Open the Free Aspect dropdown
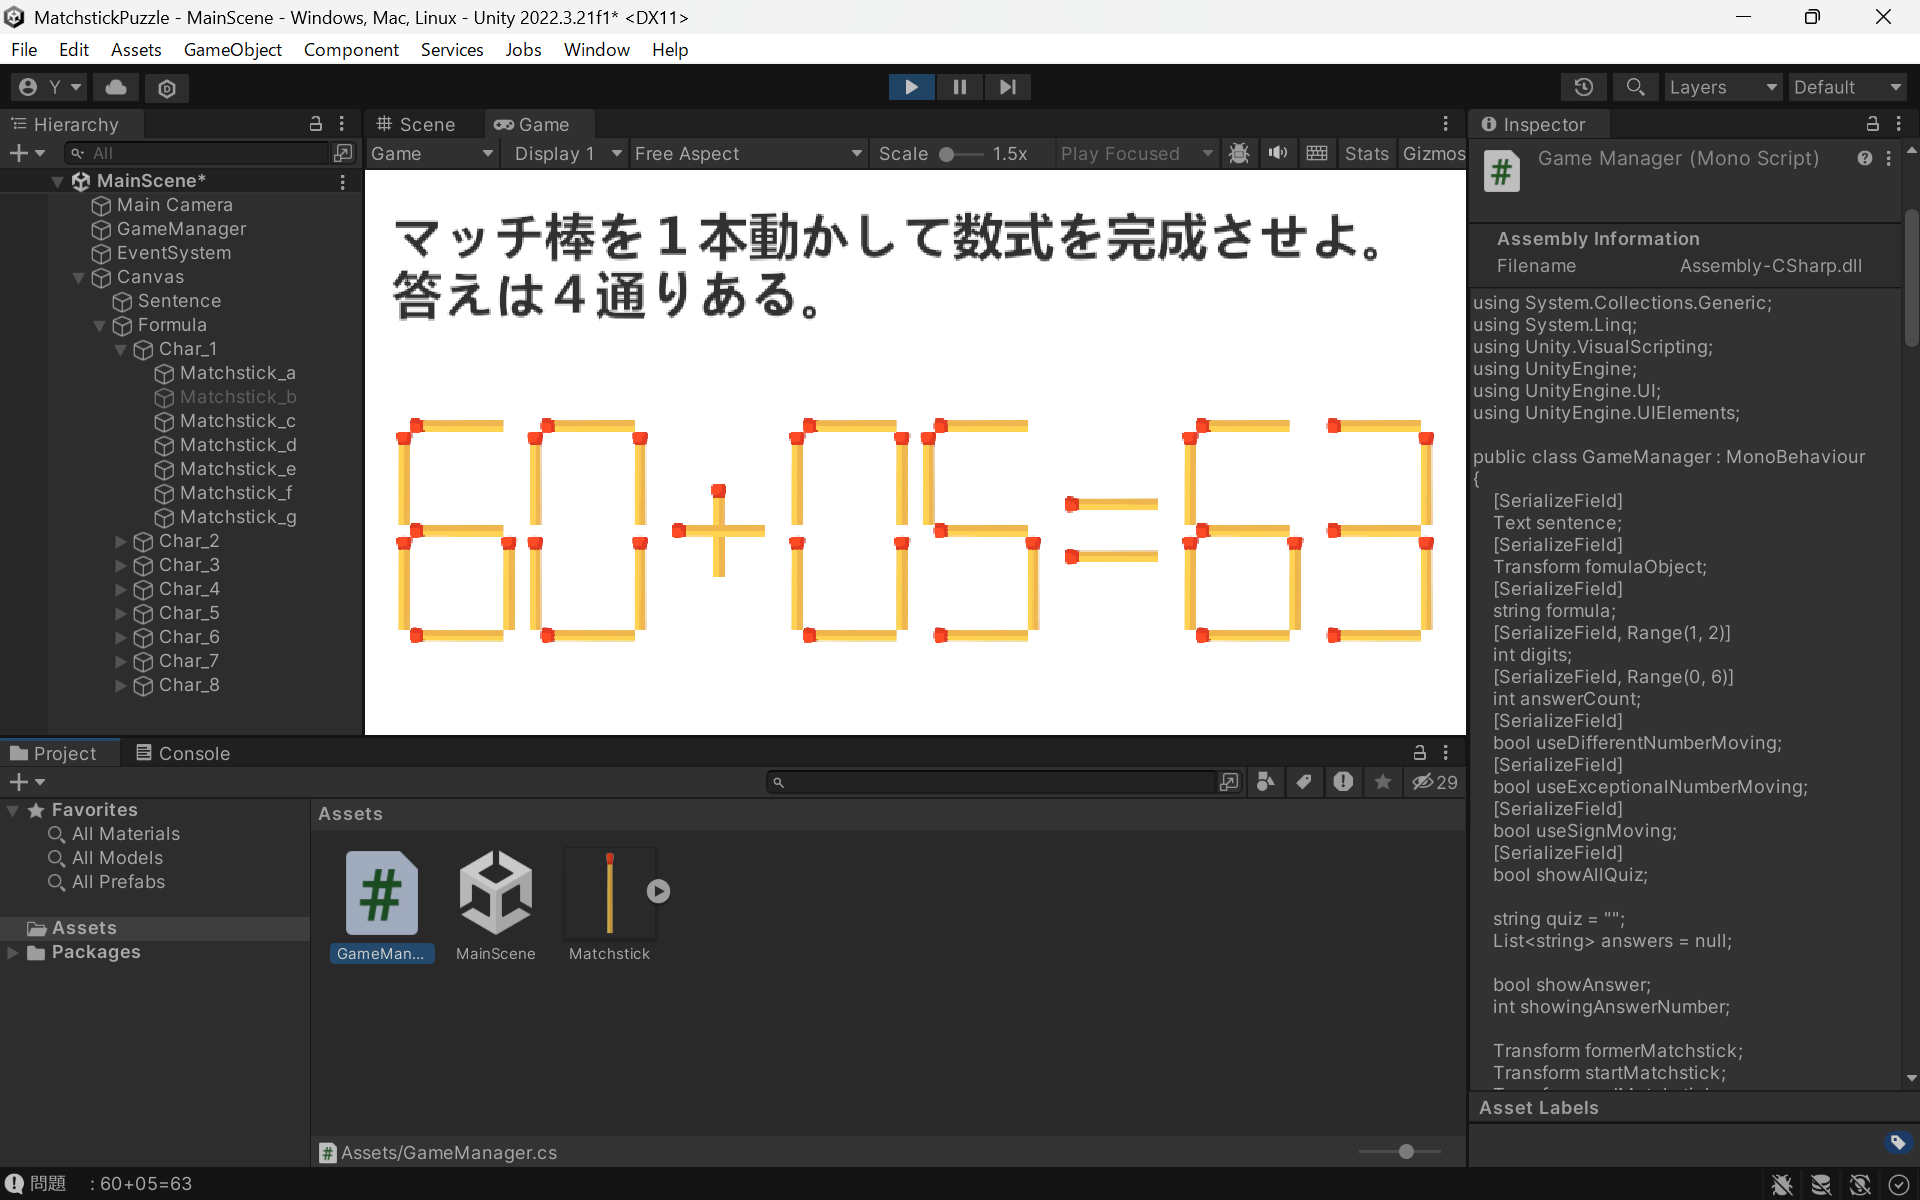 pyautogui.click(x=747, y=153)
